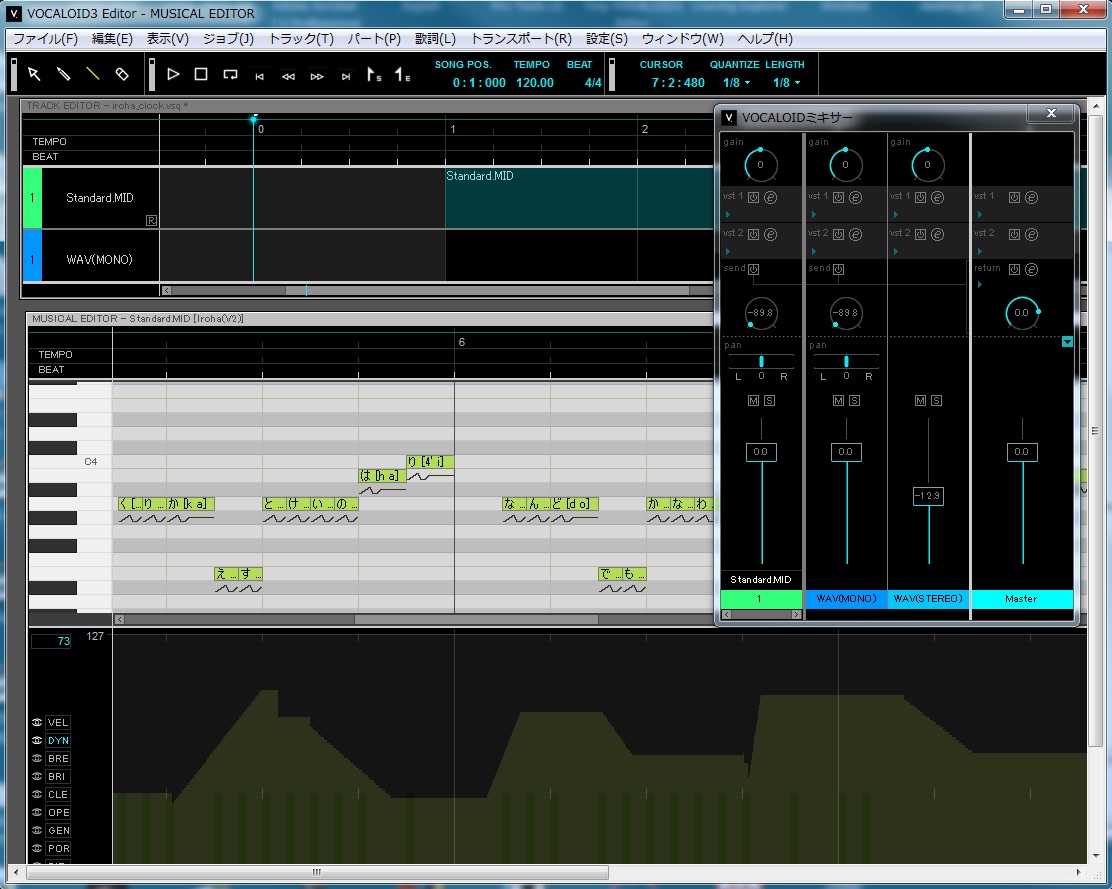Toggle the eye icon beside VEL
Image resolution: width=1112 pixels, height=889 pixels.
(x=37, y=722)
